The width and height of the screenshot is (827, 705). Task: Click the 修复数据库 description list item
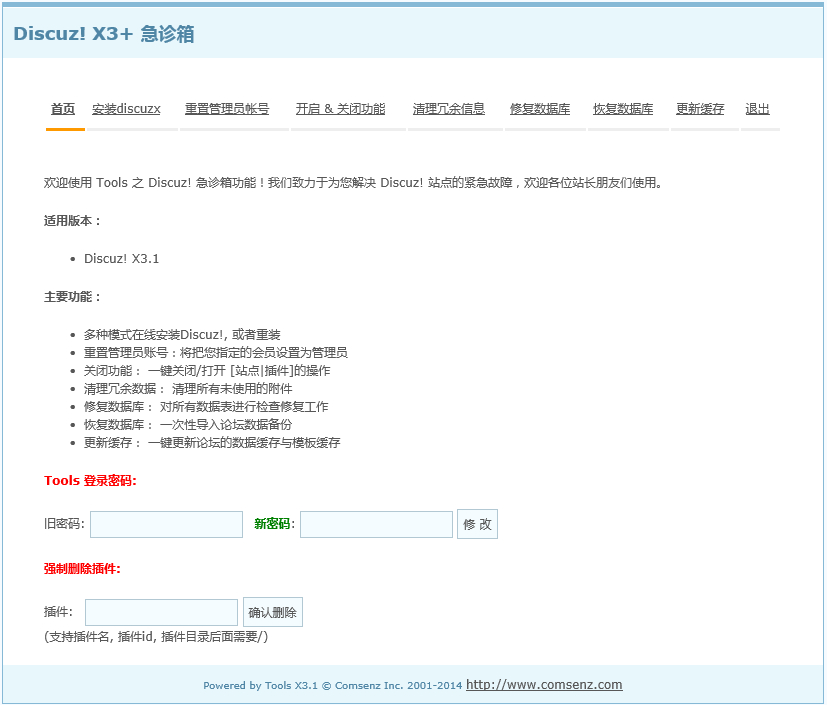(x=206, y=407)
